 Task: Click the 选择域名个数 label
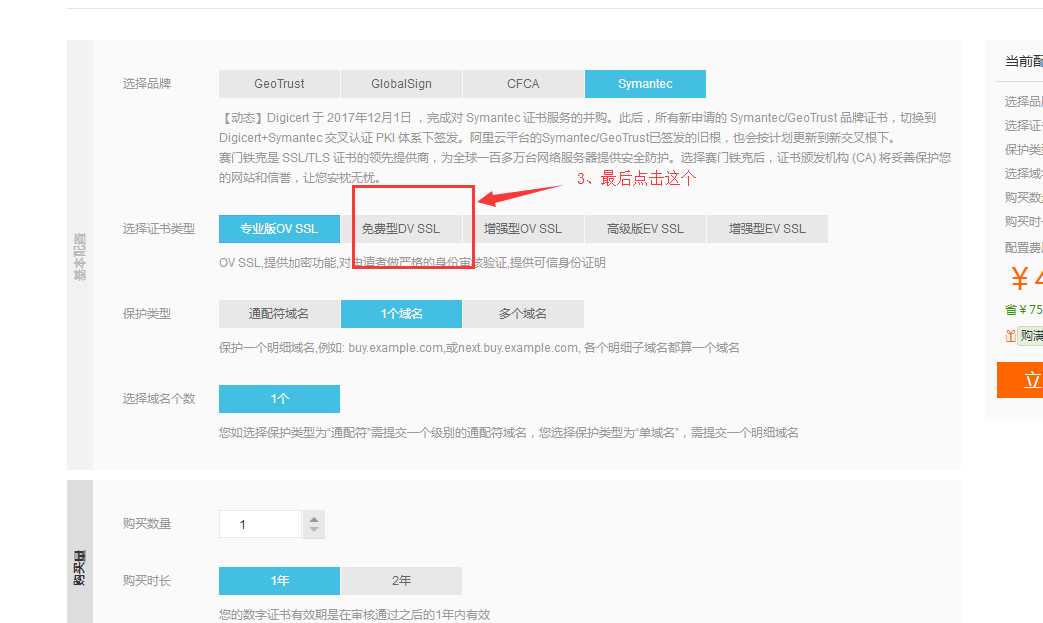tap(159, 399)
